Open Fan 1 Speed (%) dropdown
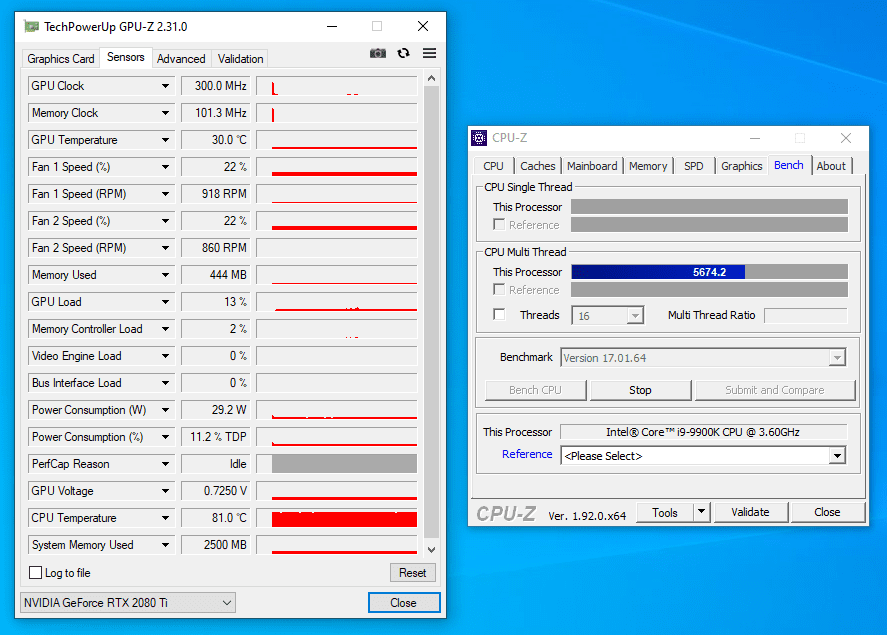 [x=165, y=167]
